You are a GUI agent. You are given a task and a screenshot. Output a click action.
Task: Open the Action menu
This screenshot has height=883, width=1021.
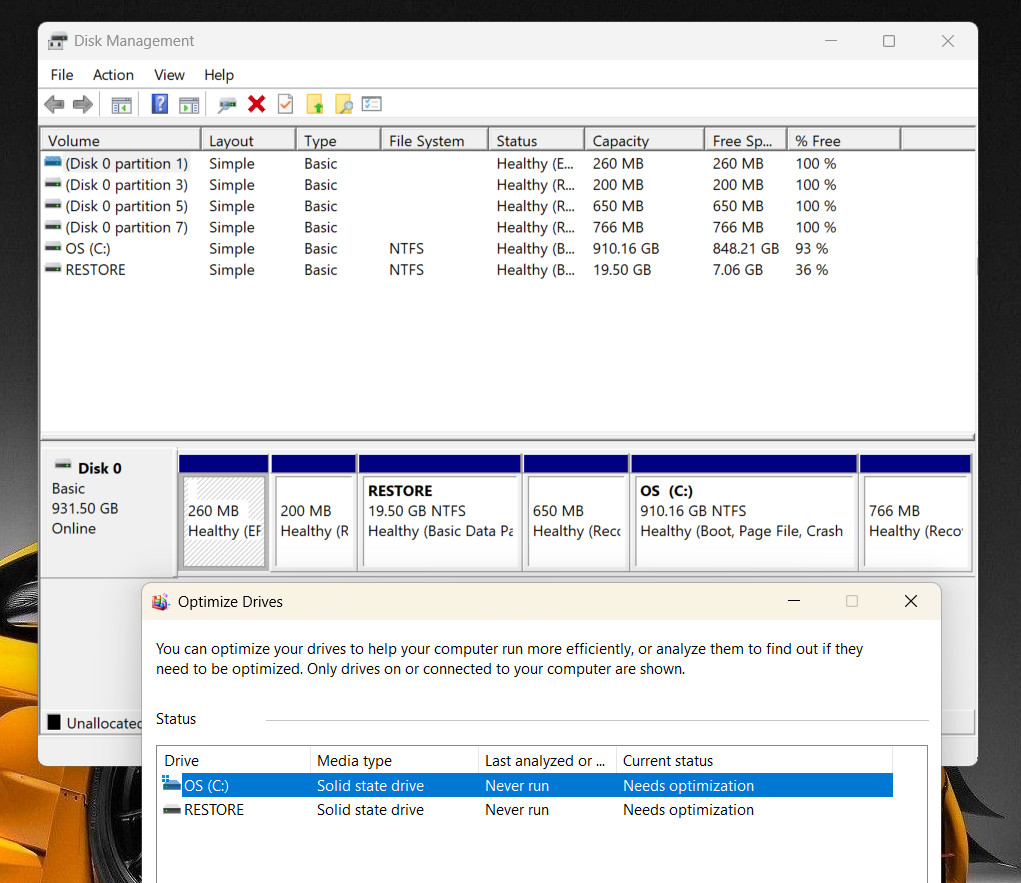113,75
